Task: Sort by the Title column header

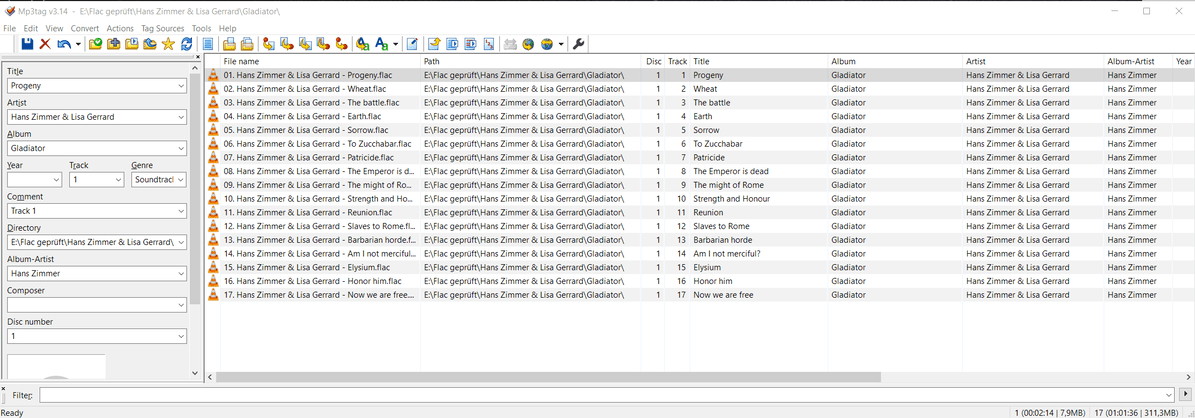Action: click(x=759, y=61)
